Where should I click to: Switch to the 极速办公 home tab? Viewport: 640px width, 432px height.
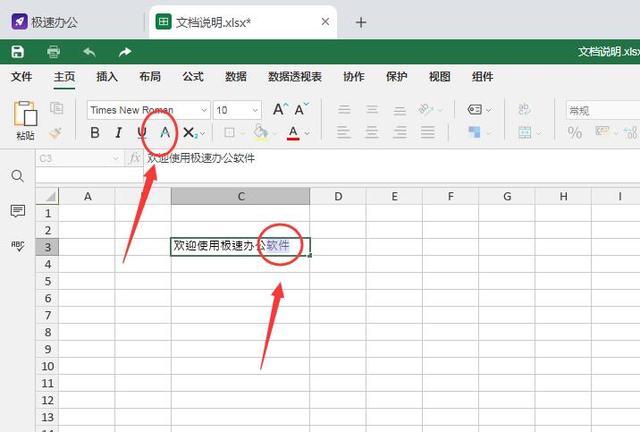[x=44, y=22]
